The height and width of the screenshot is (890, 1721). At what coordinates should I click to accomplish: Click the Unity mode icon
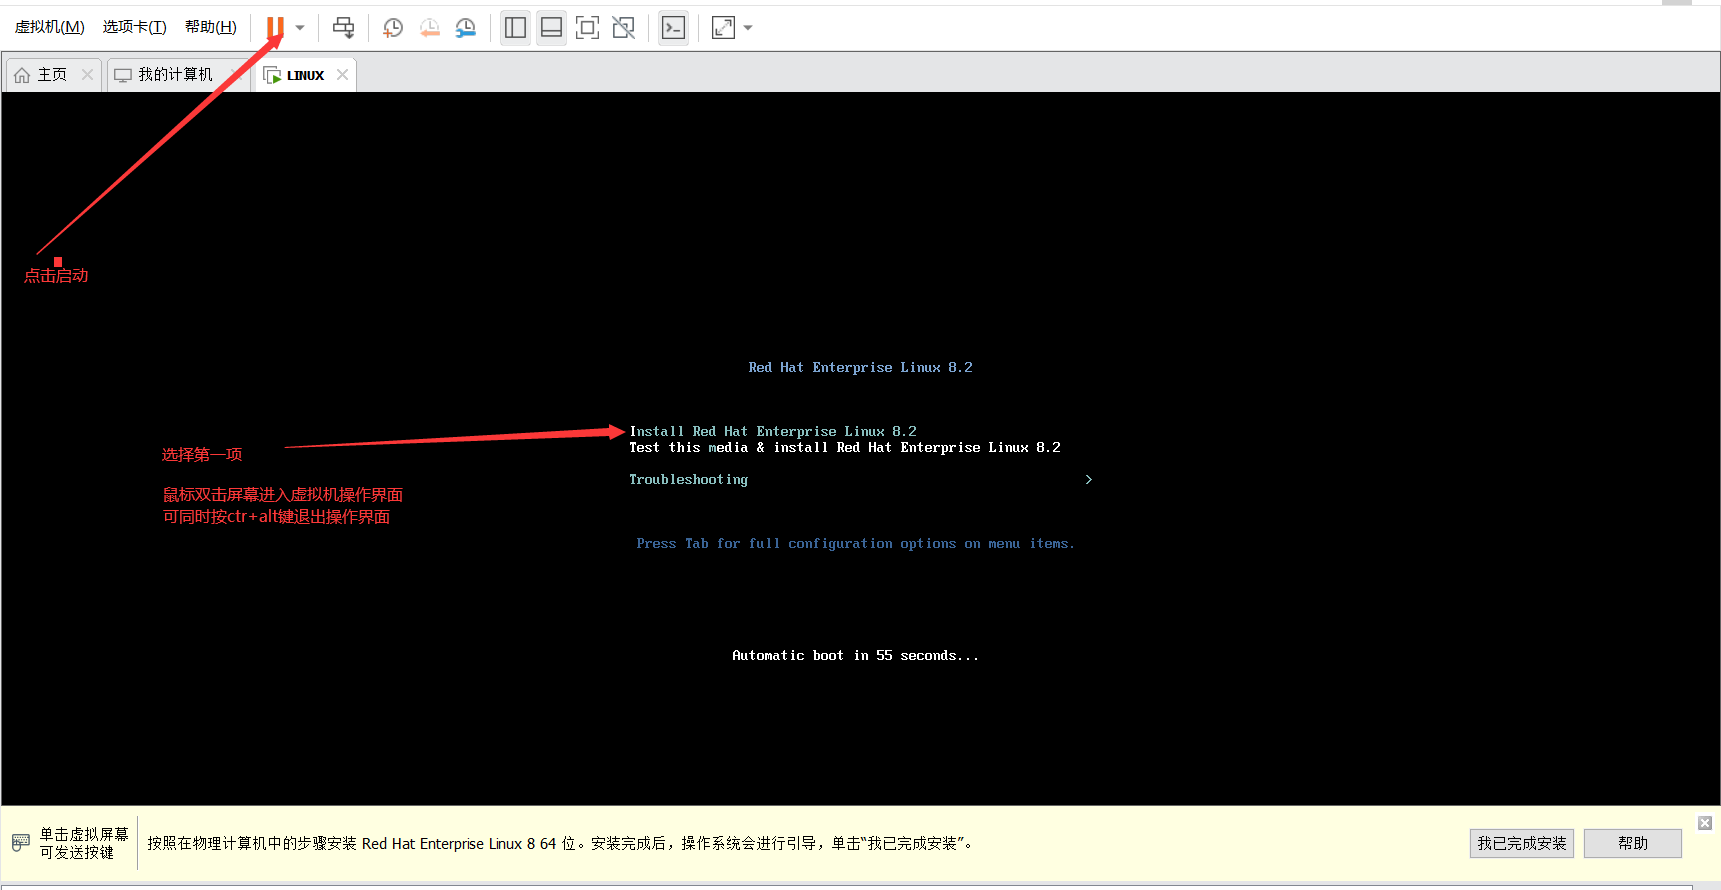coord(624,28)
